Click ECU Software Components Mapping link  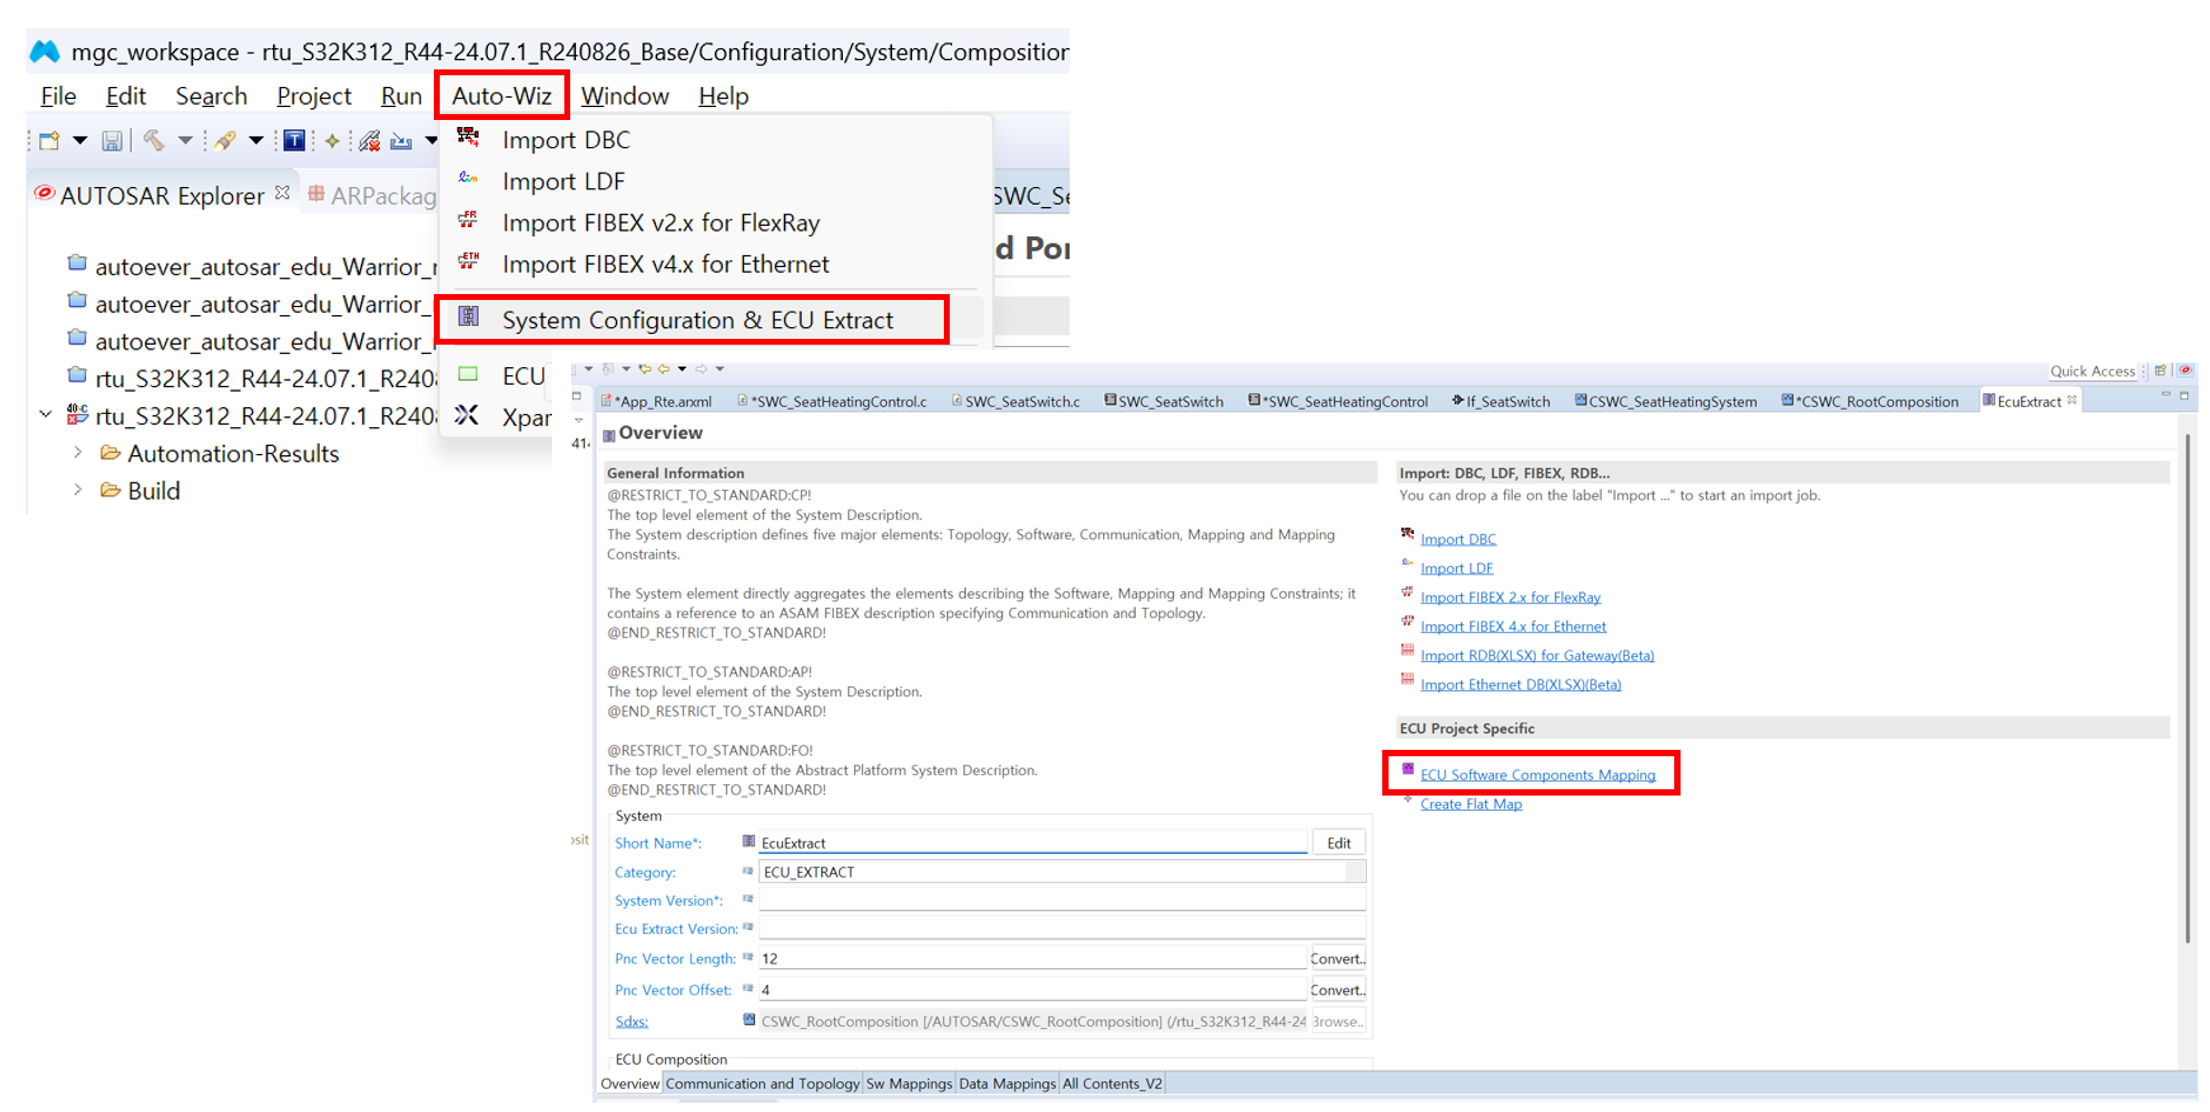pos(1537,775)
